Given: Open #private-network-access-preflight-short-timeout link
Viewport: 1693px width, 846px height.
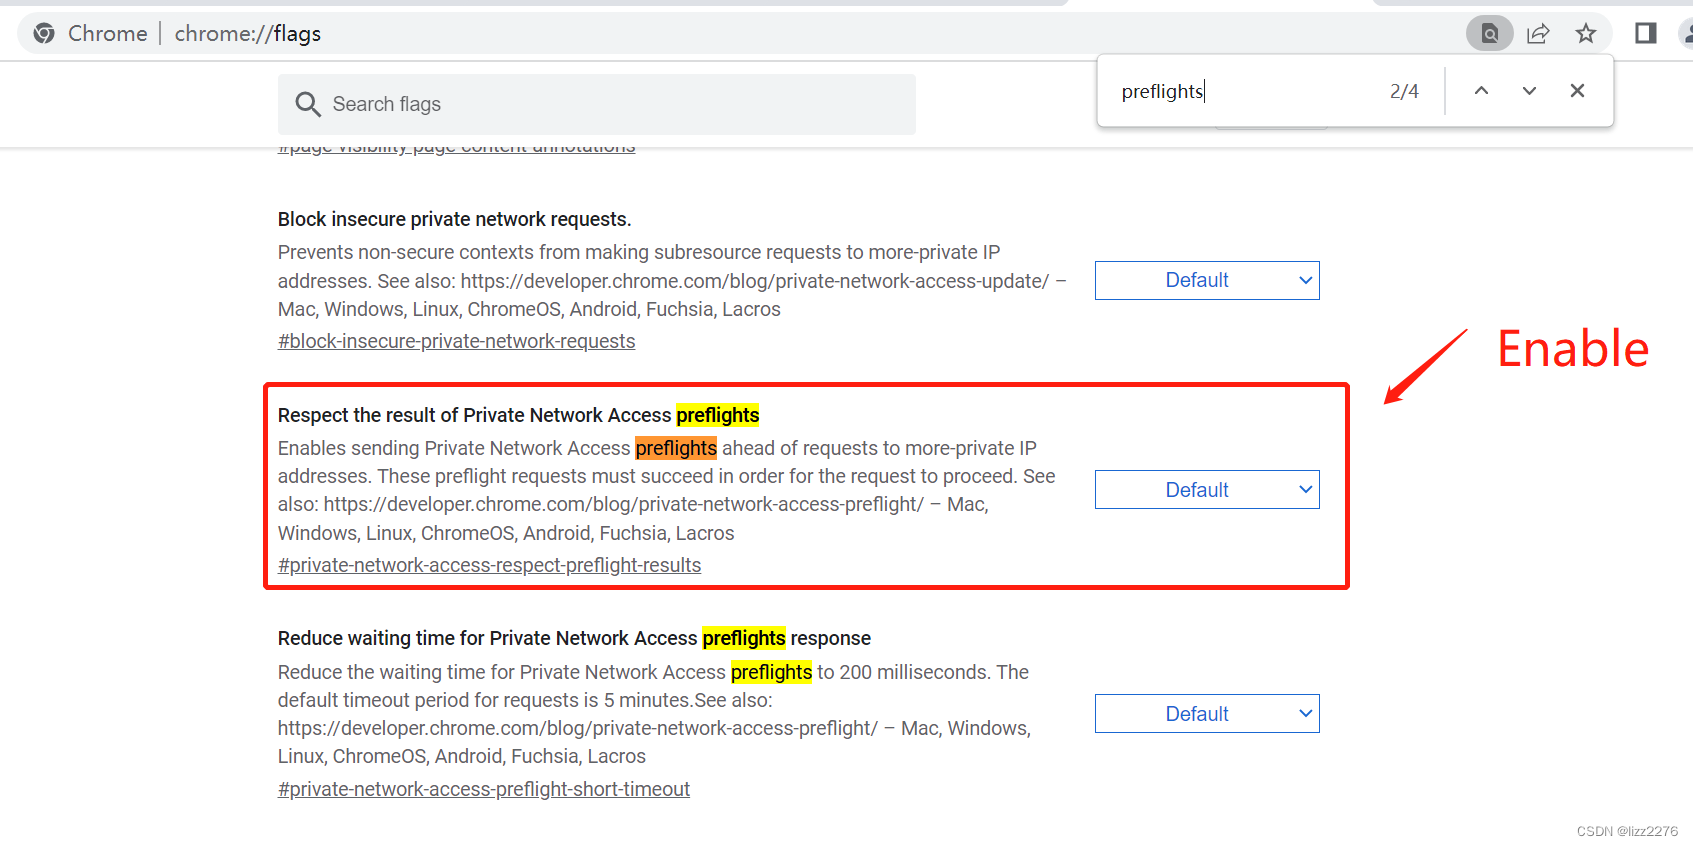Looking at the screenshot, I should (484, 789).
